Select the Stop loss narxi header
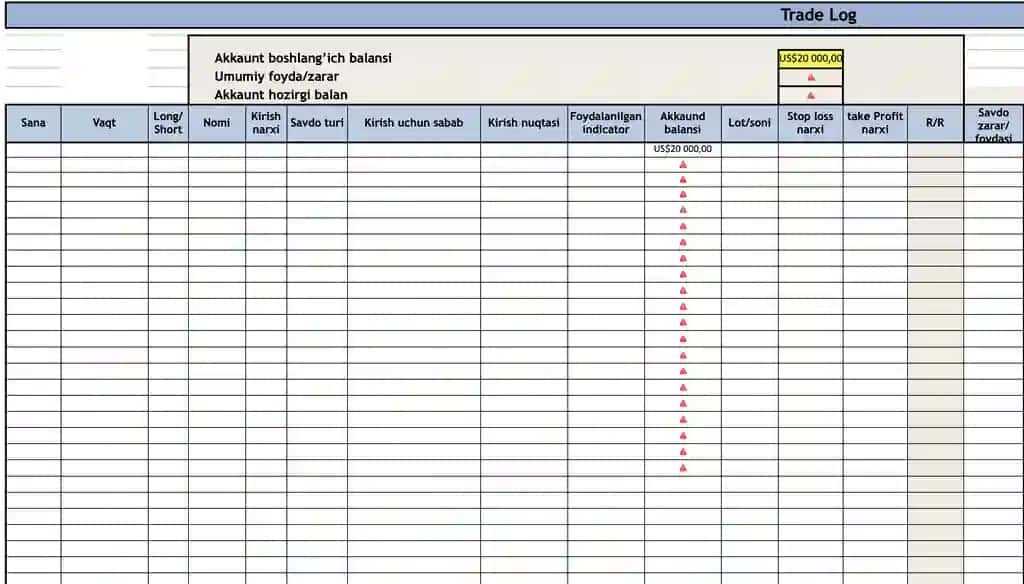 click(x=810, y=123)
